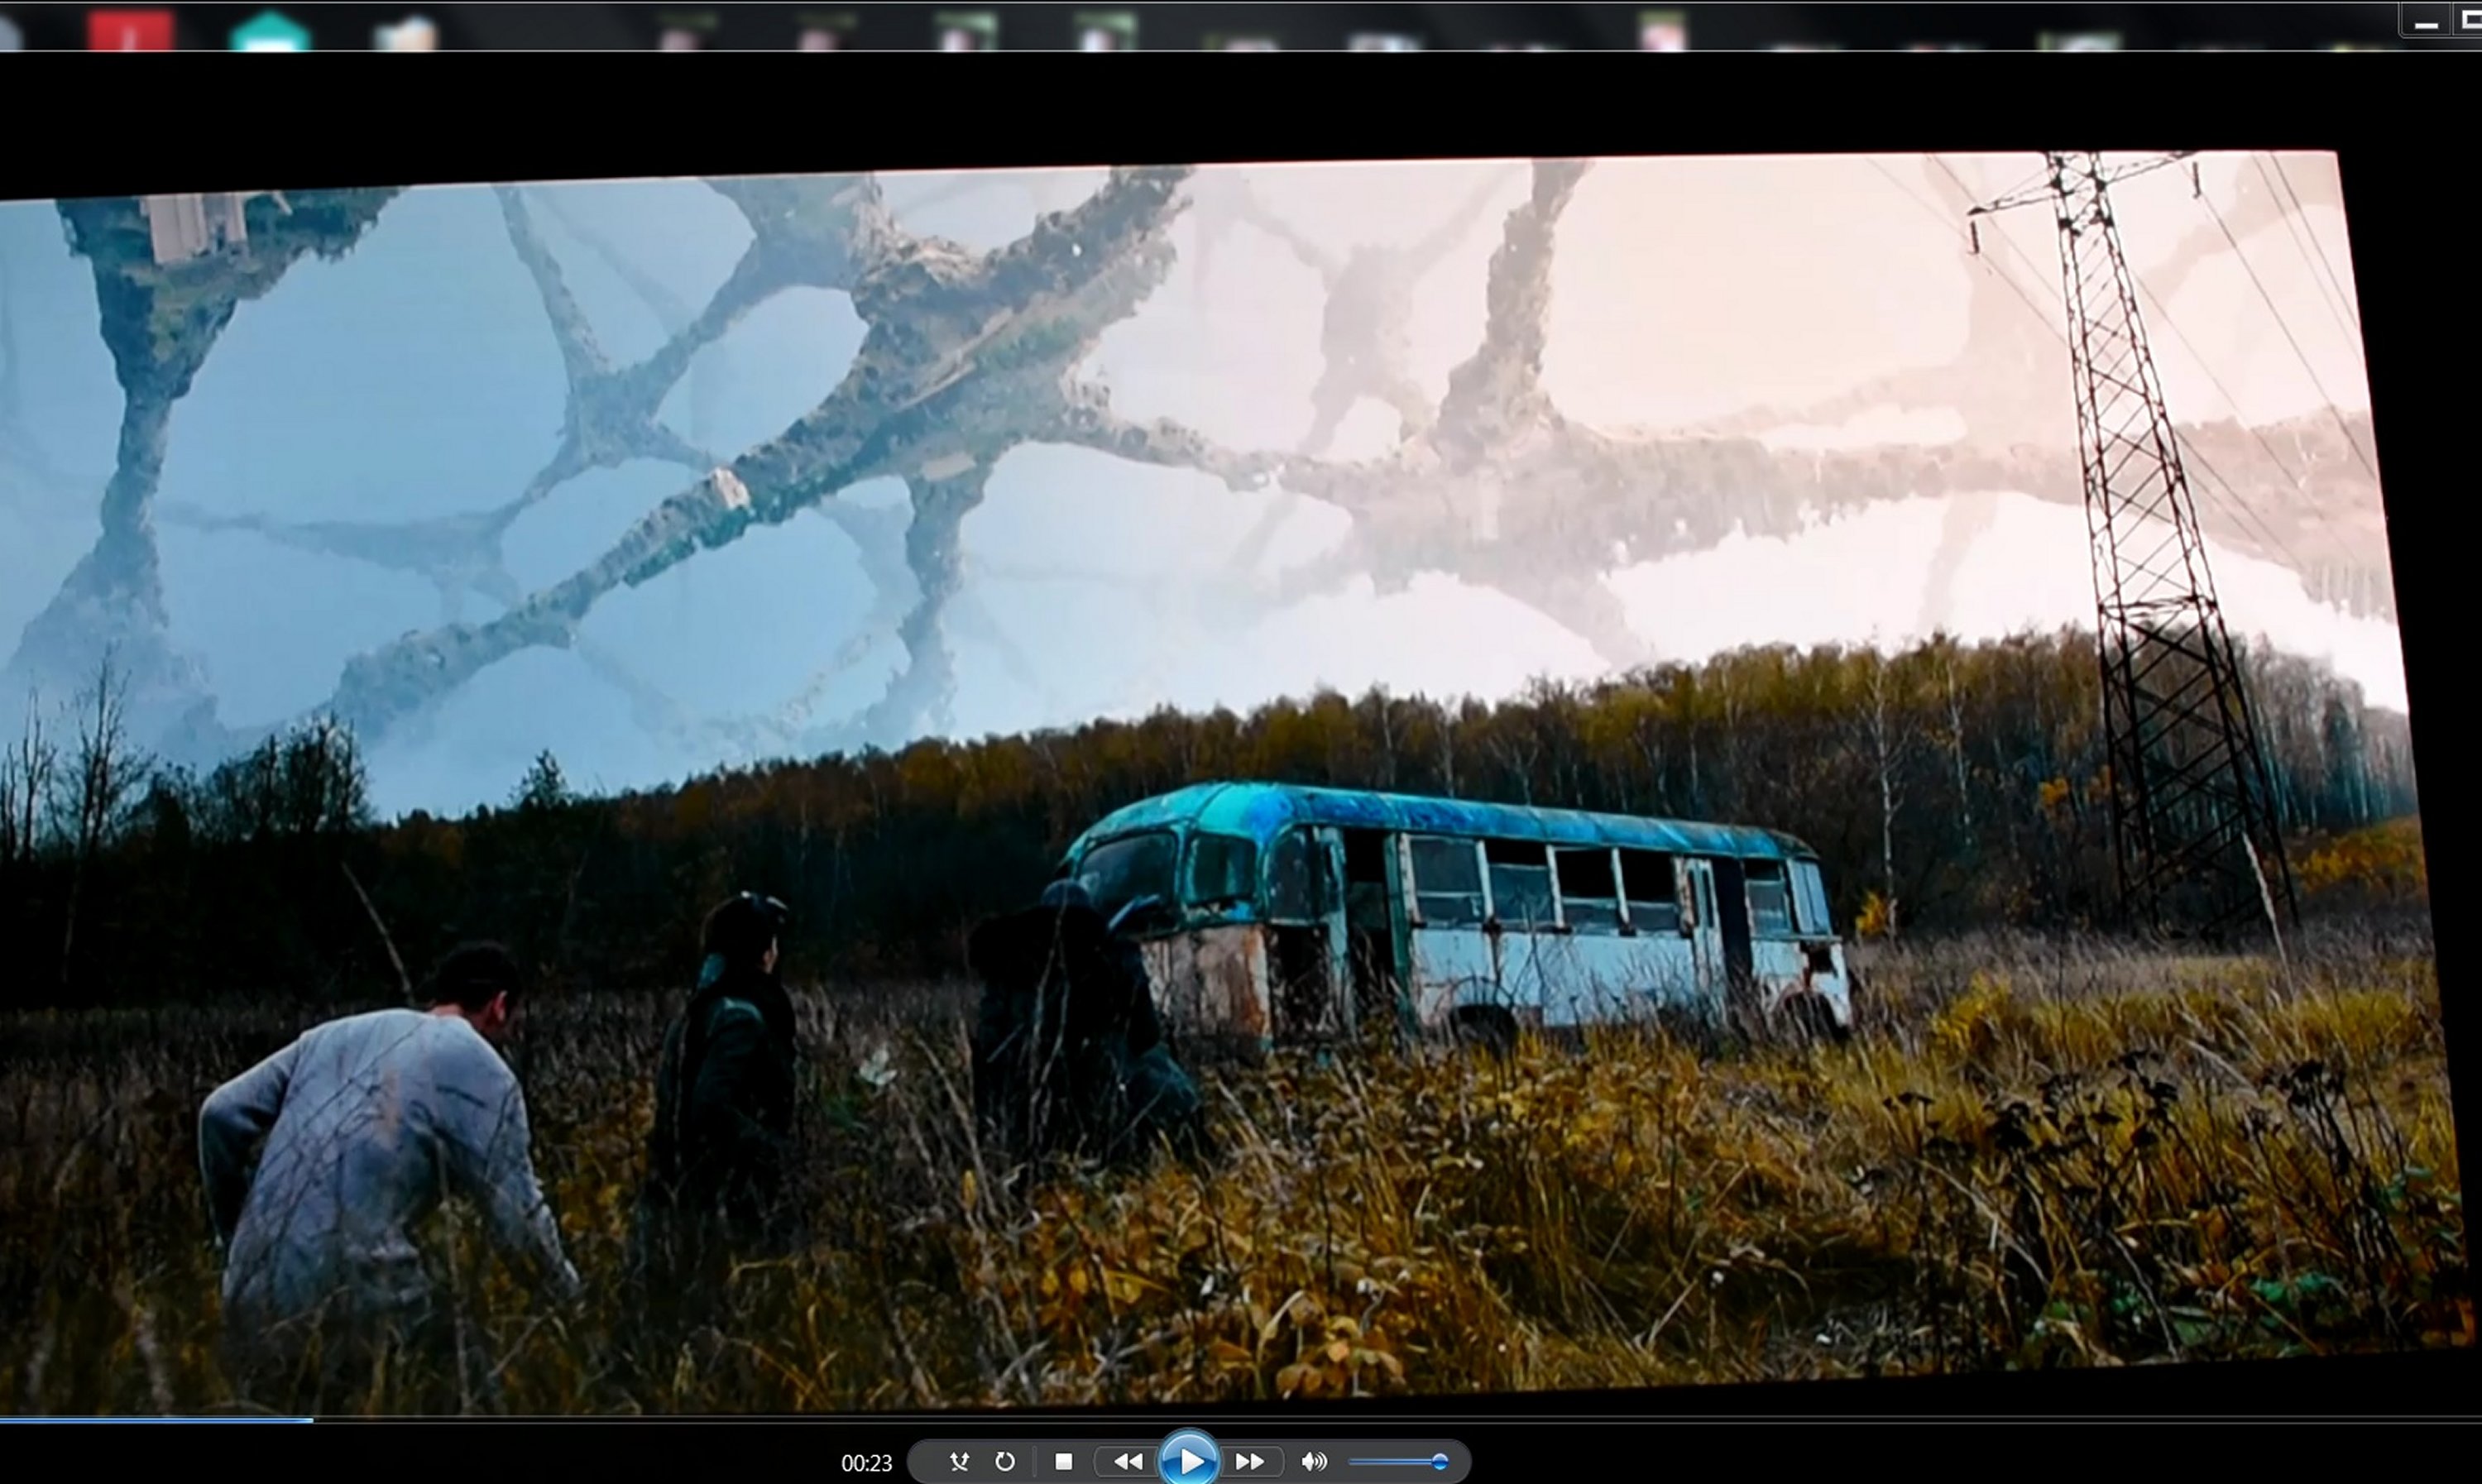Click the blue volume slider knob
Image resolution: width=2482 pixels, height=1484 pixels.
point(1439,1462)
